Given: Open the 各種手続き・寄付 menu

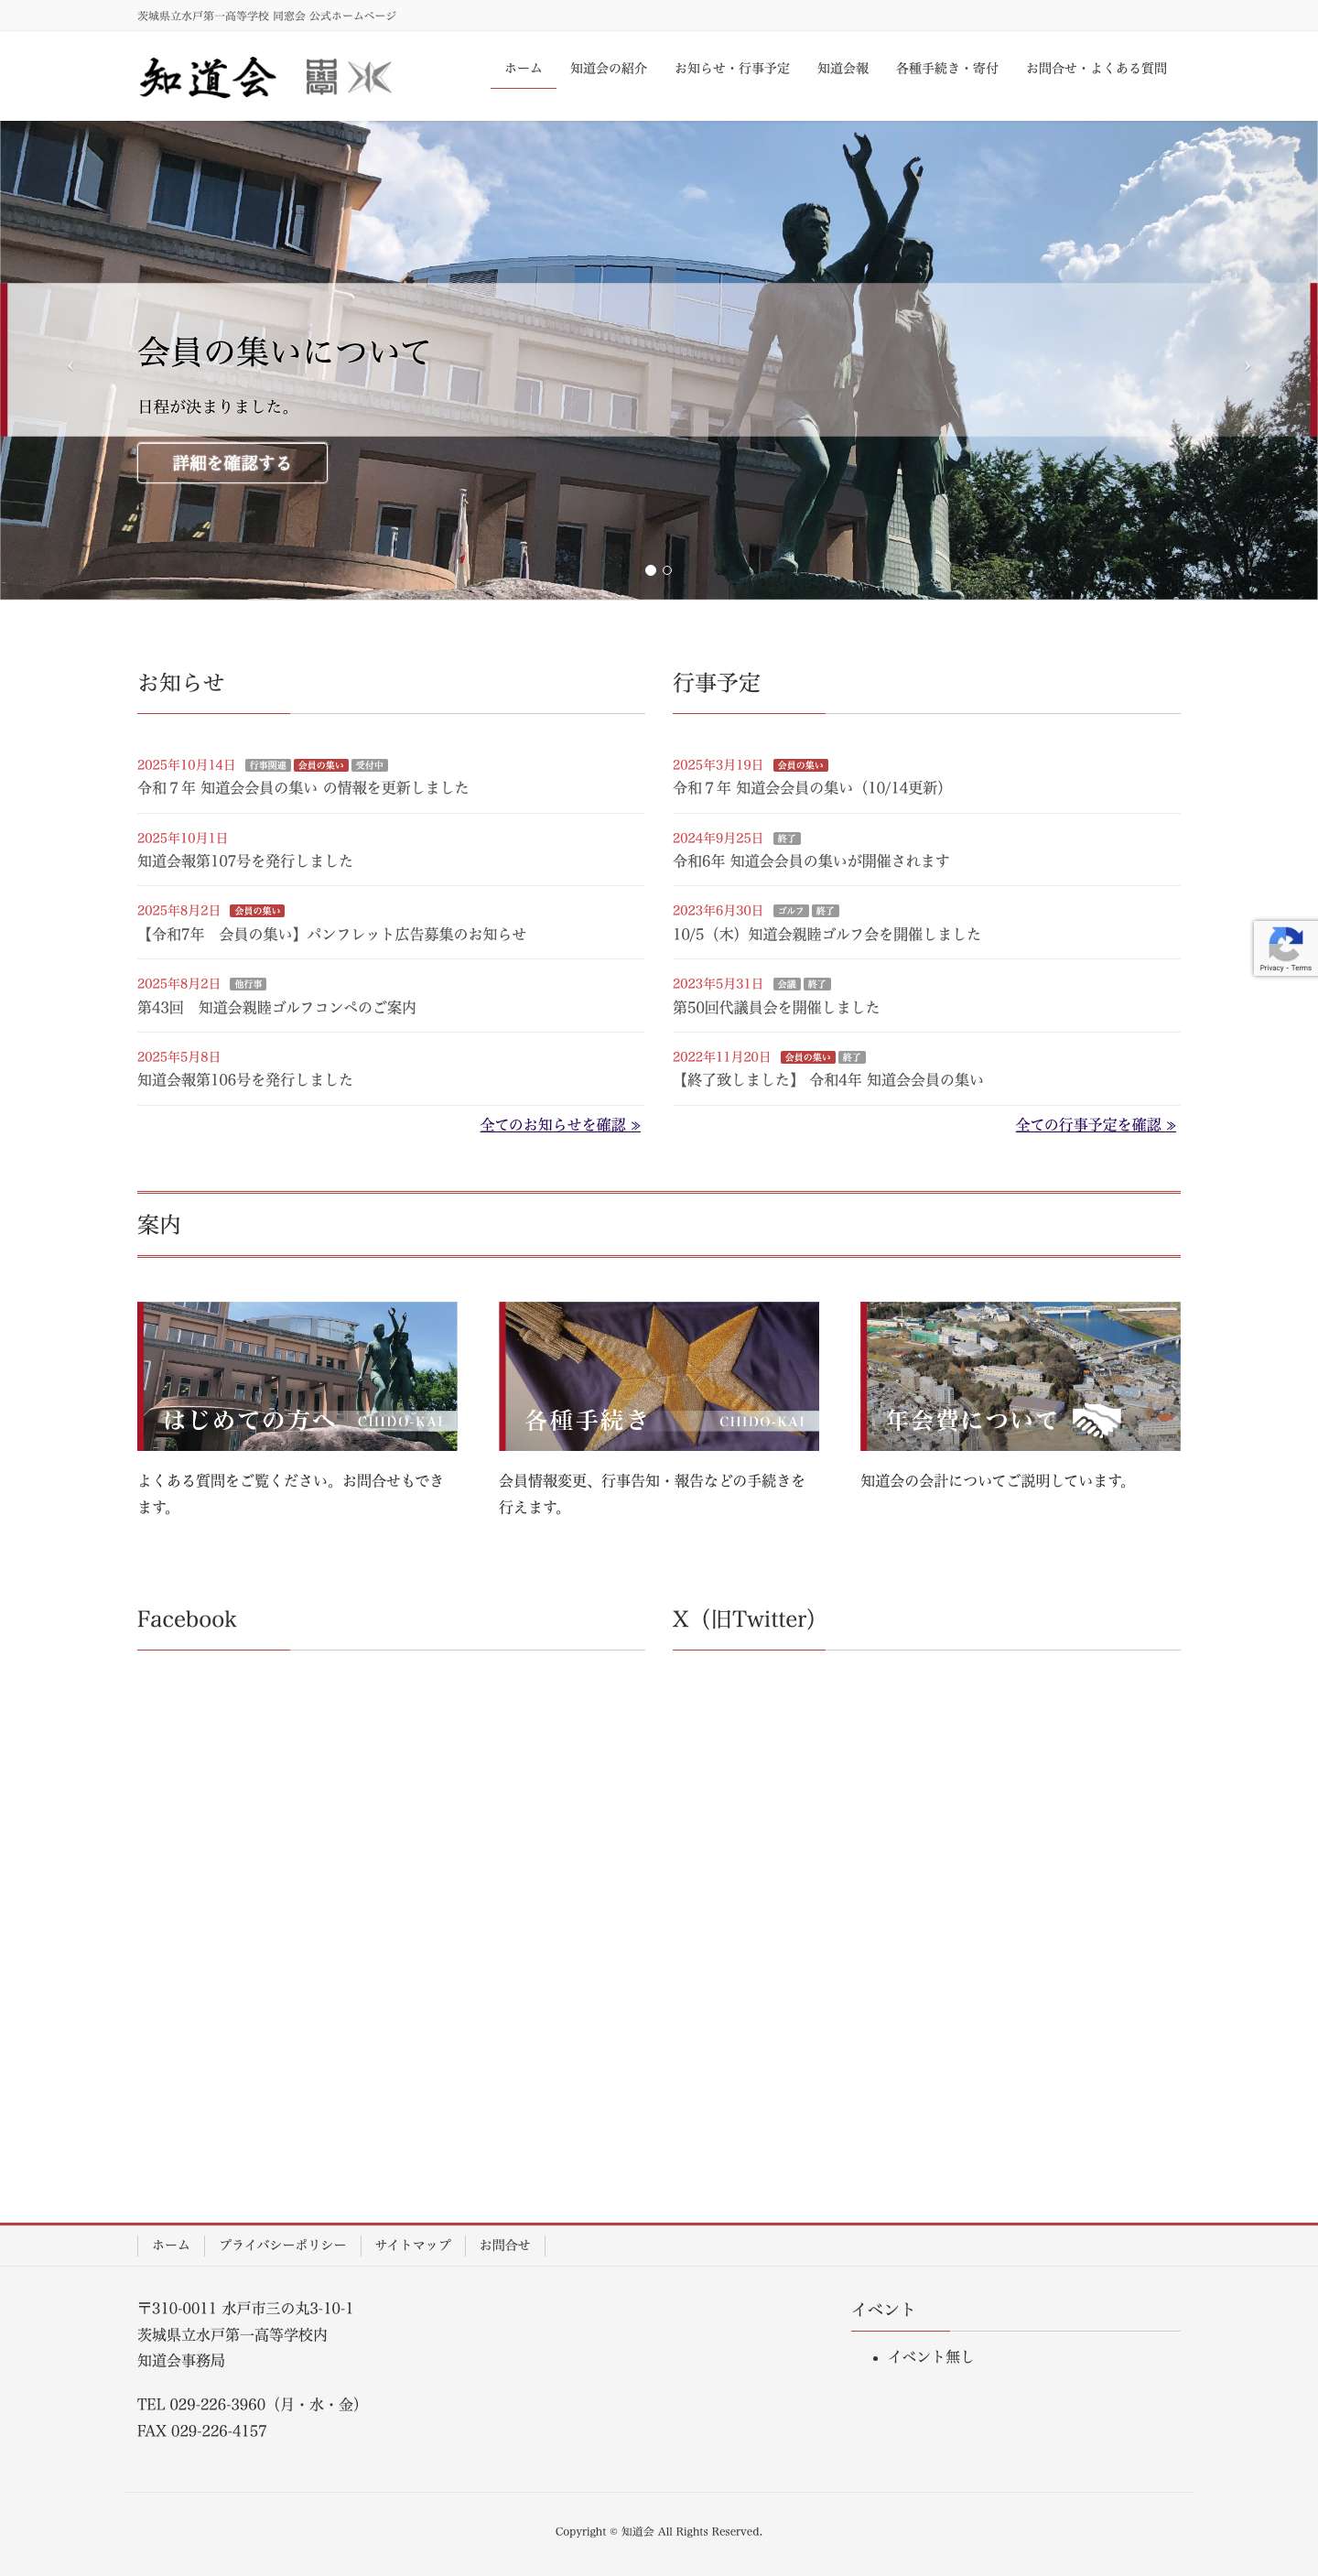Looking at the screenshot, I should [x=947, y=68].
